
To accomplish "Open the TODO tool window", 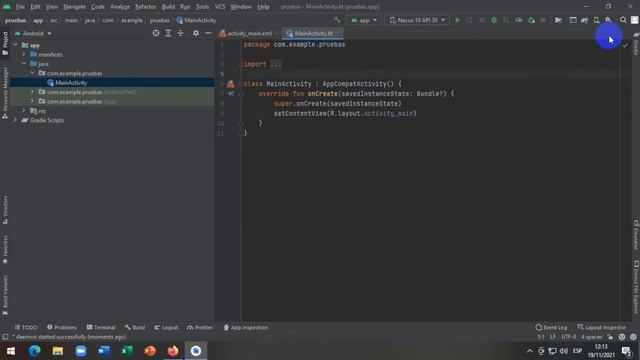I will click(26, 327).
